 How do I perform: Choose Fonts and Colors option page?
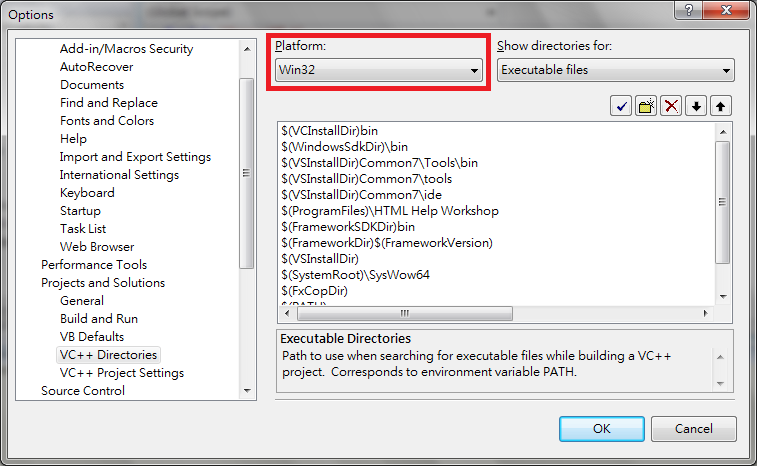coord(107,121)
